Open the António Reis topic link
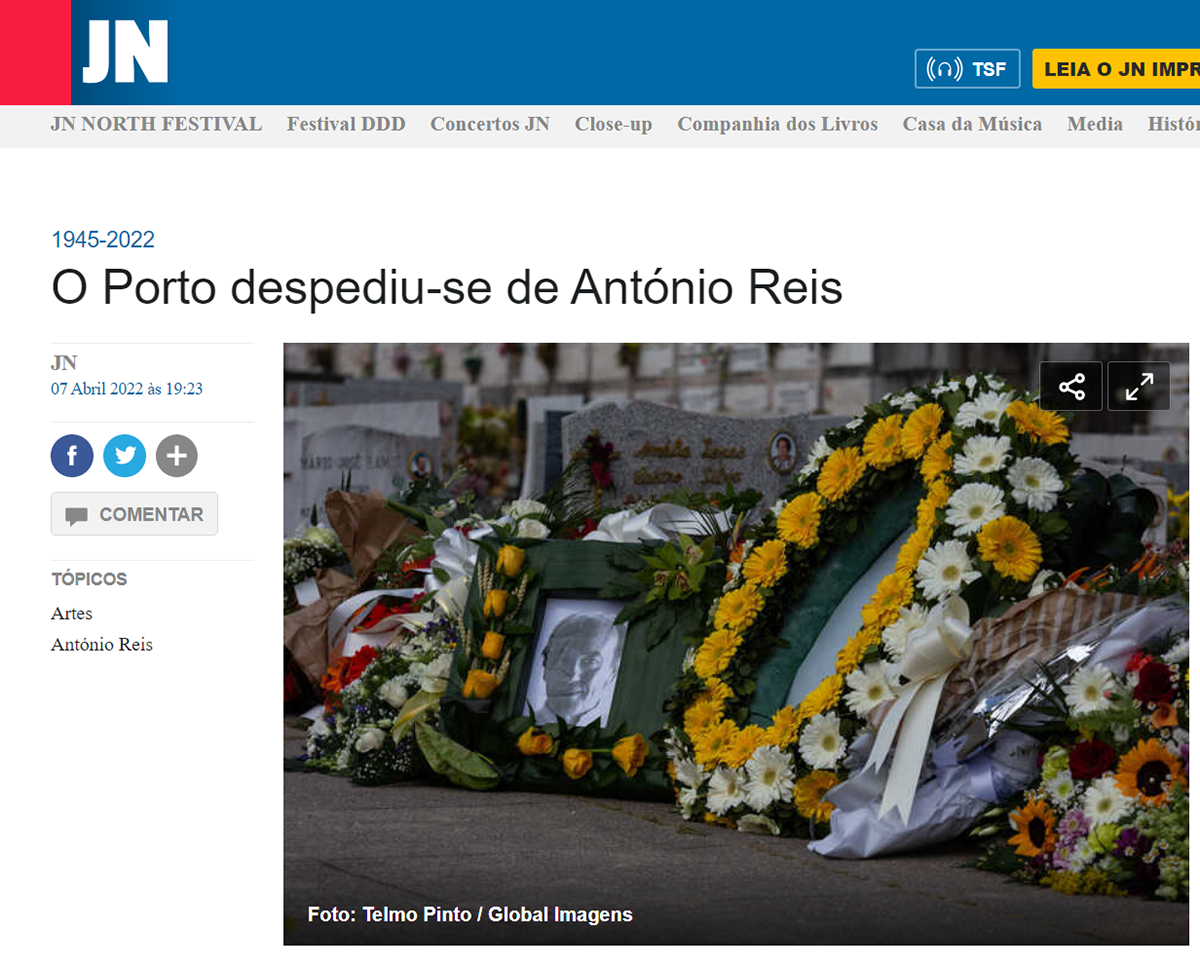1200x968 pixels. 102,645
